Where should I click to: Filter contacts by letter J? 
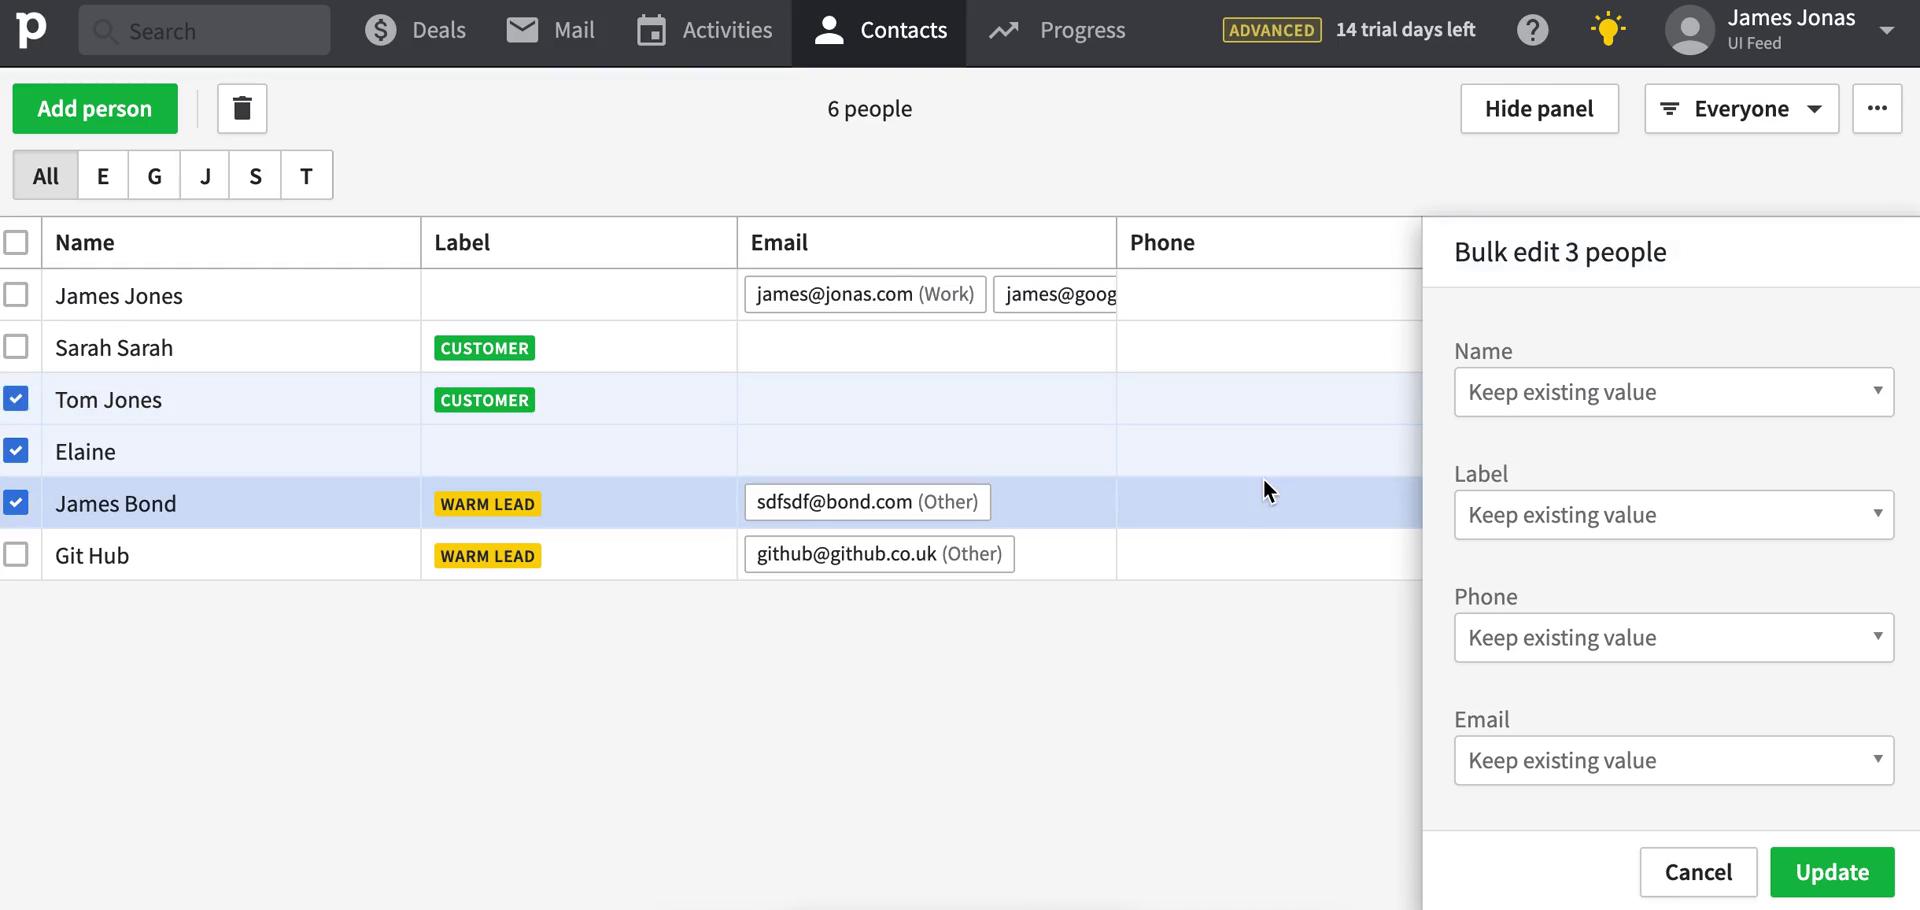click(x=205, y=176)
